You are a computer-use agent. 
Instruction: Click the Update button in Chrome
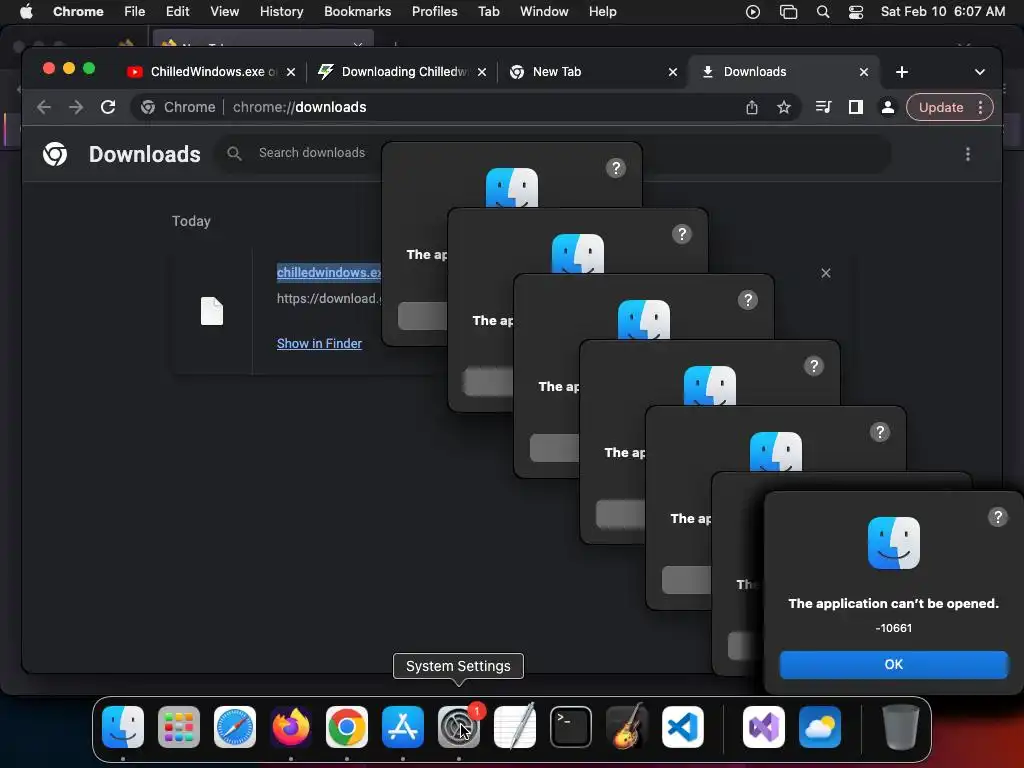940,108
